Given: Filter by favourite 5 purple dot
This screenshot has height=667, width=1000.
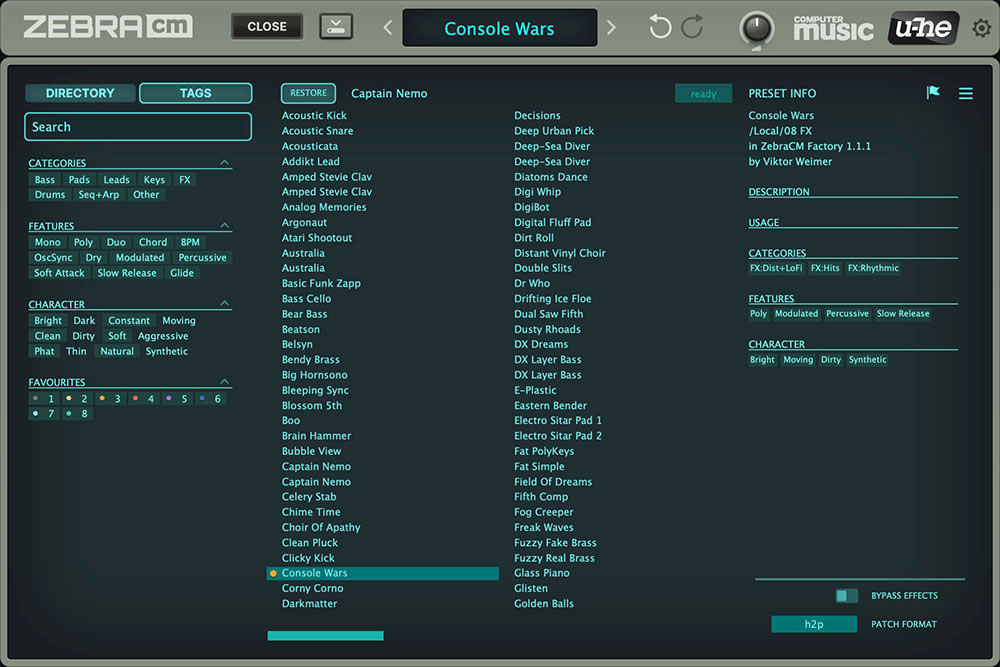Looking at the screenshot, I should pos(168,398).
